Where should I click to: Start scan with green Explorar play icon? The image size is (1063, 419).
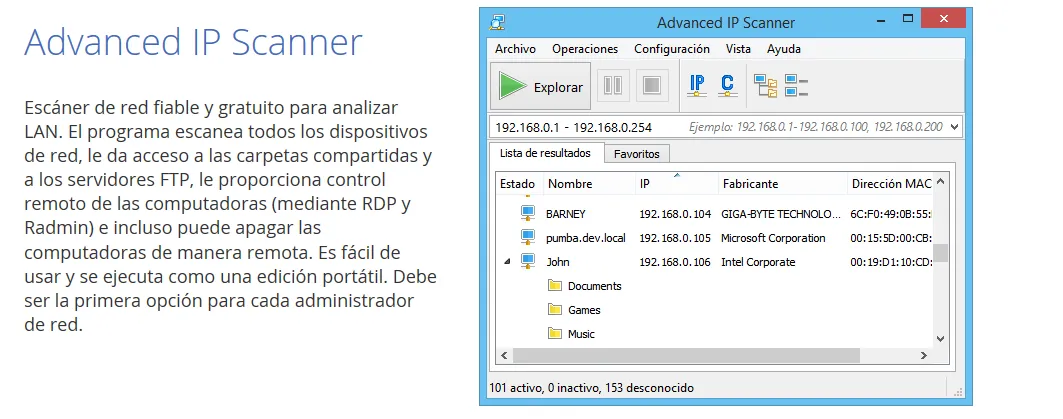click(513, 86)
